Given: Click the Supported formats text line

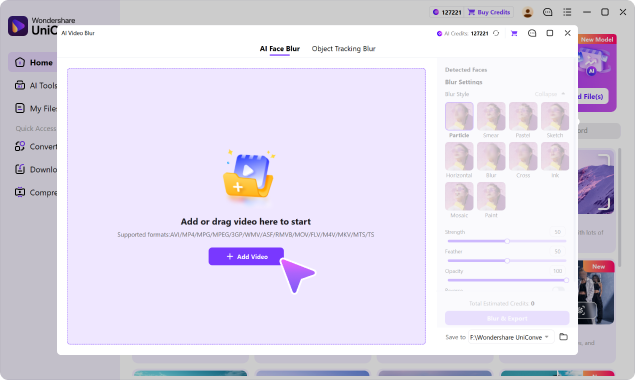Looking at the screenshot, I should [x=246, y=235].
